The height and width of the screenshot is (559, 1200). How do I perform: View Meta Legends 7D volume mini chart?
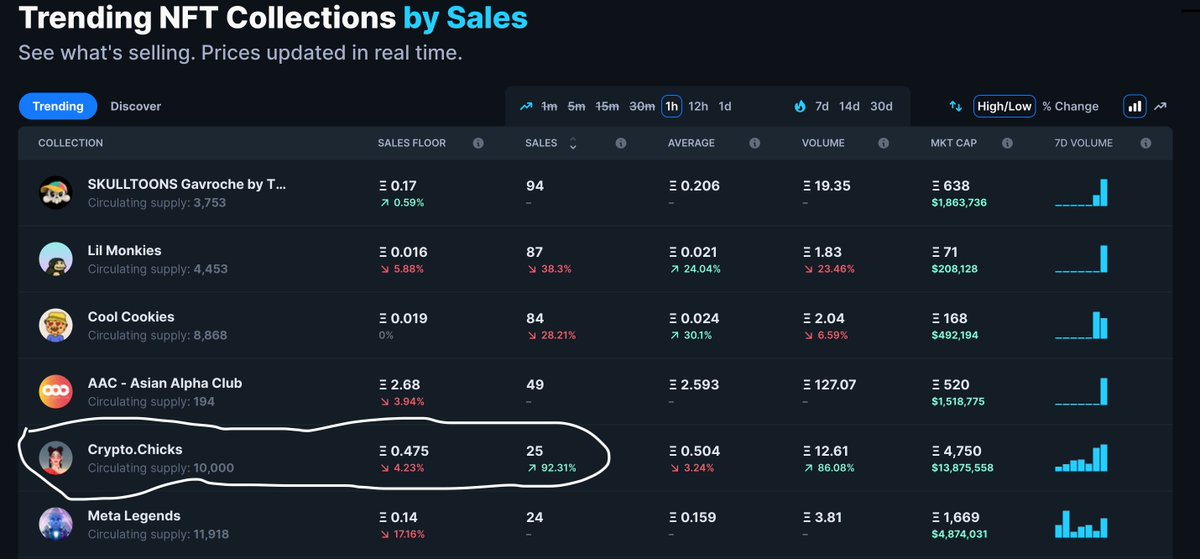(x=1081, y=524)
